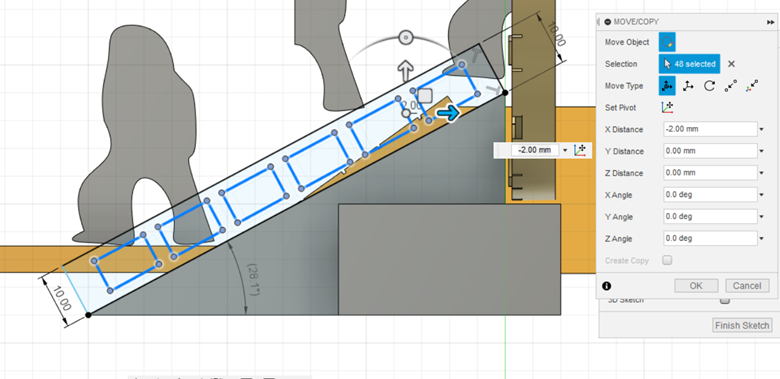Click the double-arrow expand icon in MOVE/COPY header
Image resolution: width=780 pixels, height=379 pixels.
771,22
